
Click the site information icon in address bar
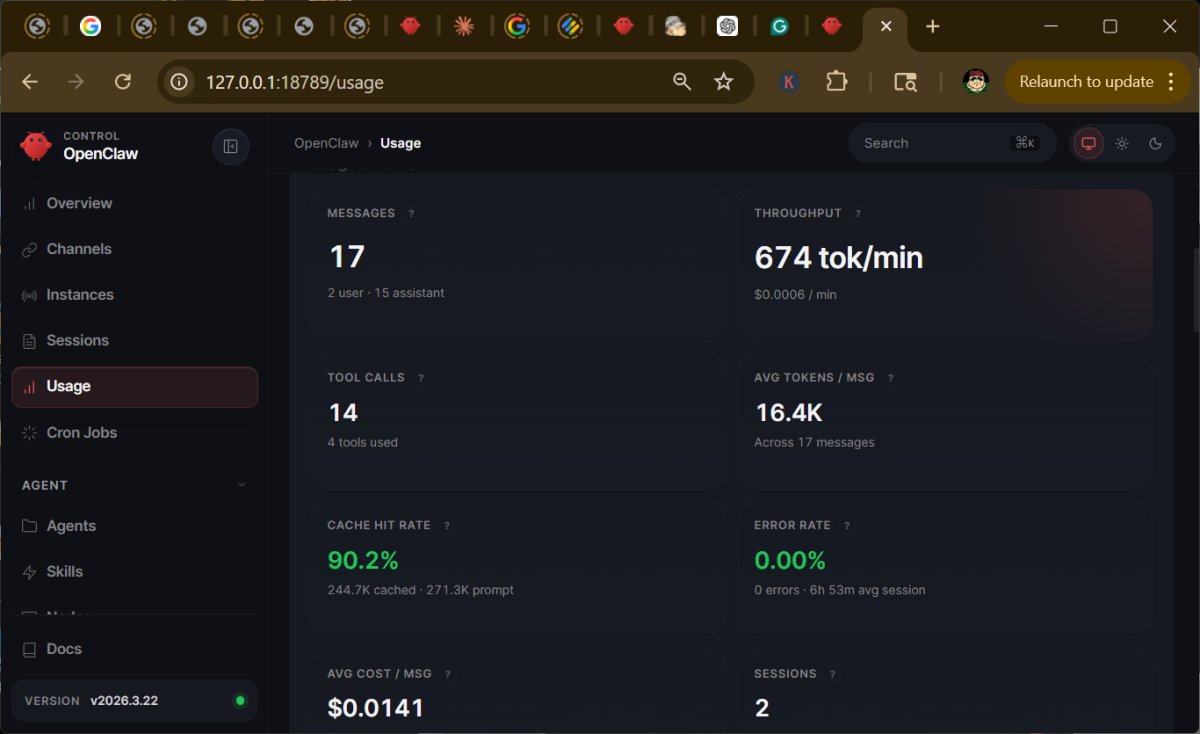[179, 82]
